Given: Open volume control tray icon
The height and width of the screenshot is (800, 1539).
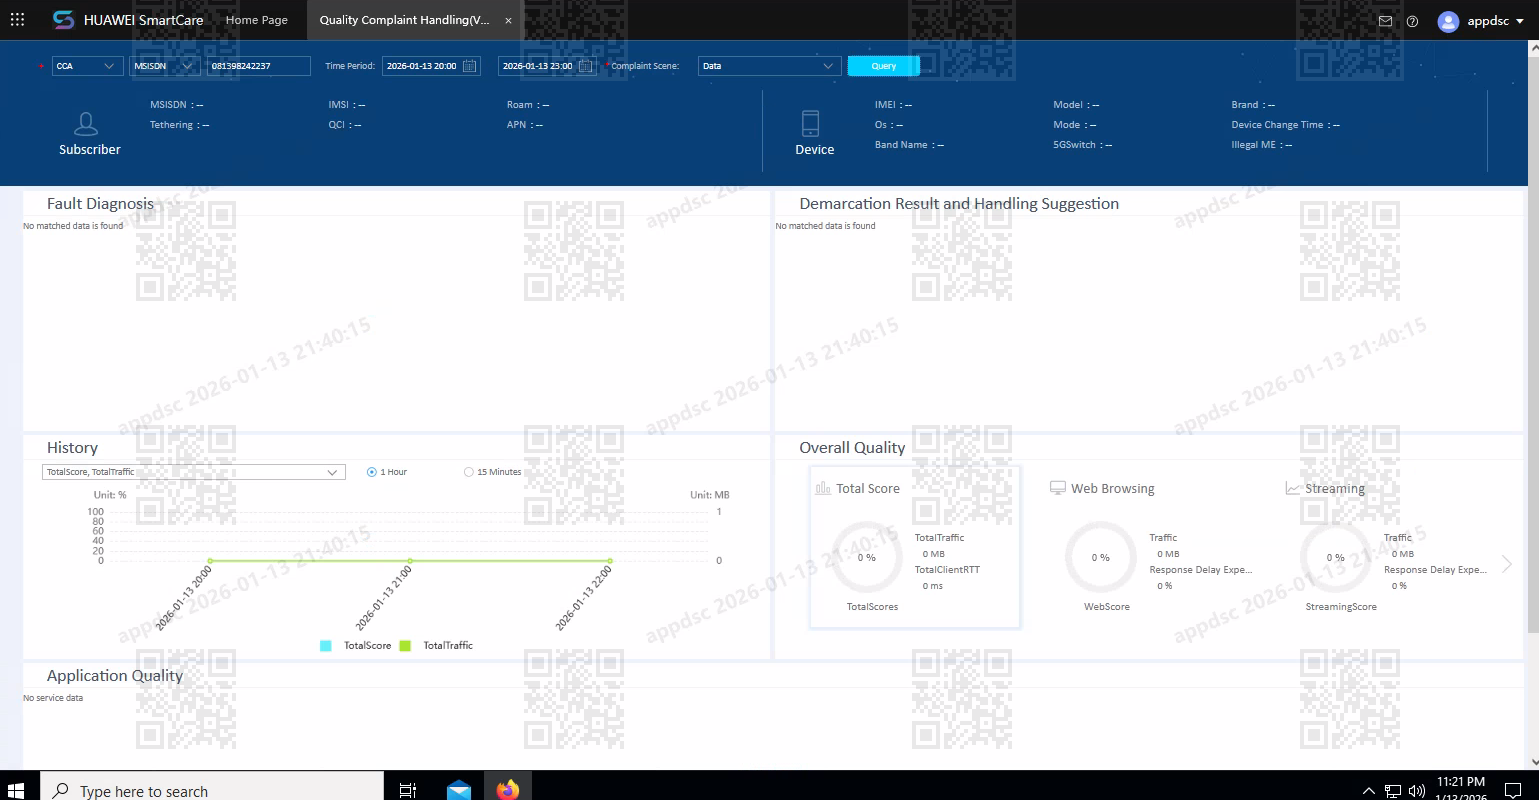Looking at the screenshot, I should pos(1417,791).
